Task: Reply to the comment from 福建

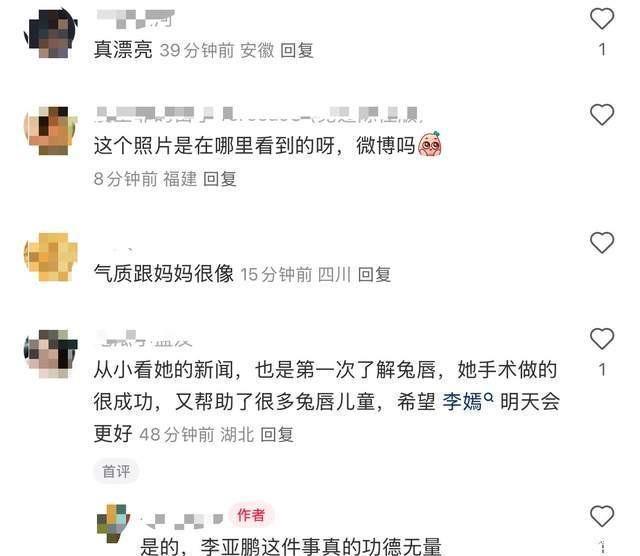Action: coord(220,179)
